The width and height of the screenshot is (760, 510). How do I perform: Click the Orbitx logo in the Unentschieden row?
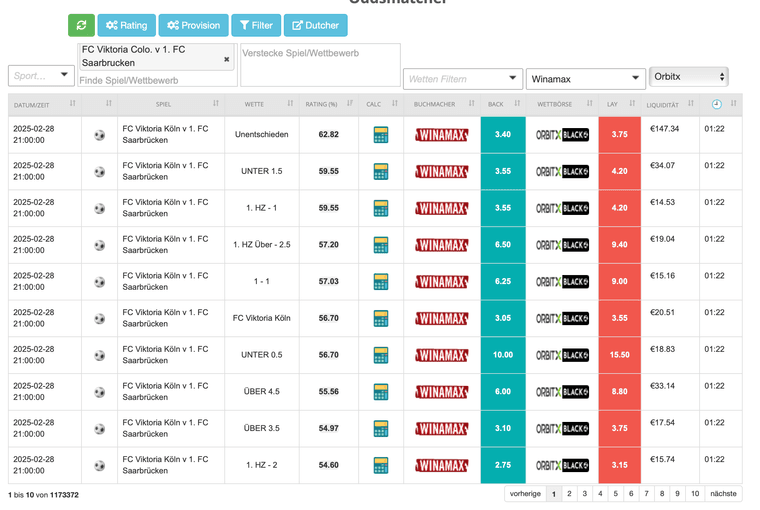coord(562,135)
